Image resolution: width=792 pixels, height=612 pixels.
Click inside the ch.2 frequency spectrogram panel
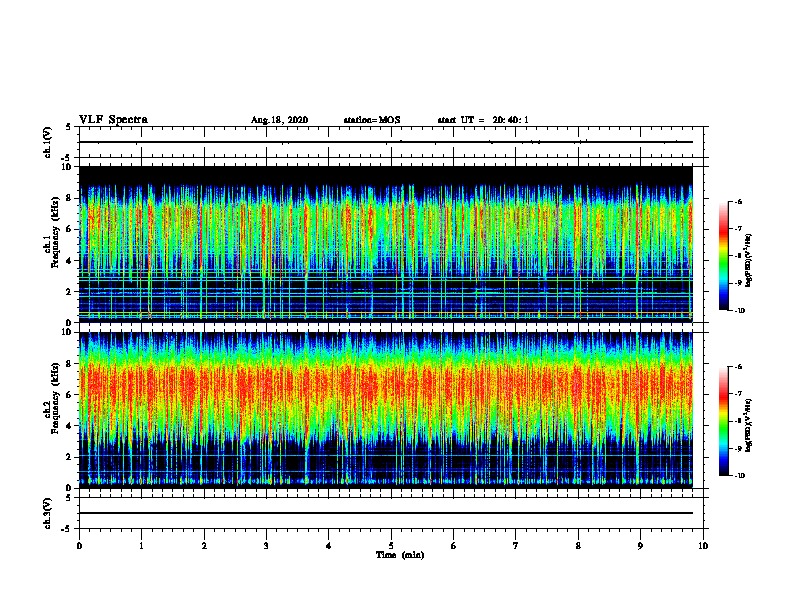point(386,410)
